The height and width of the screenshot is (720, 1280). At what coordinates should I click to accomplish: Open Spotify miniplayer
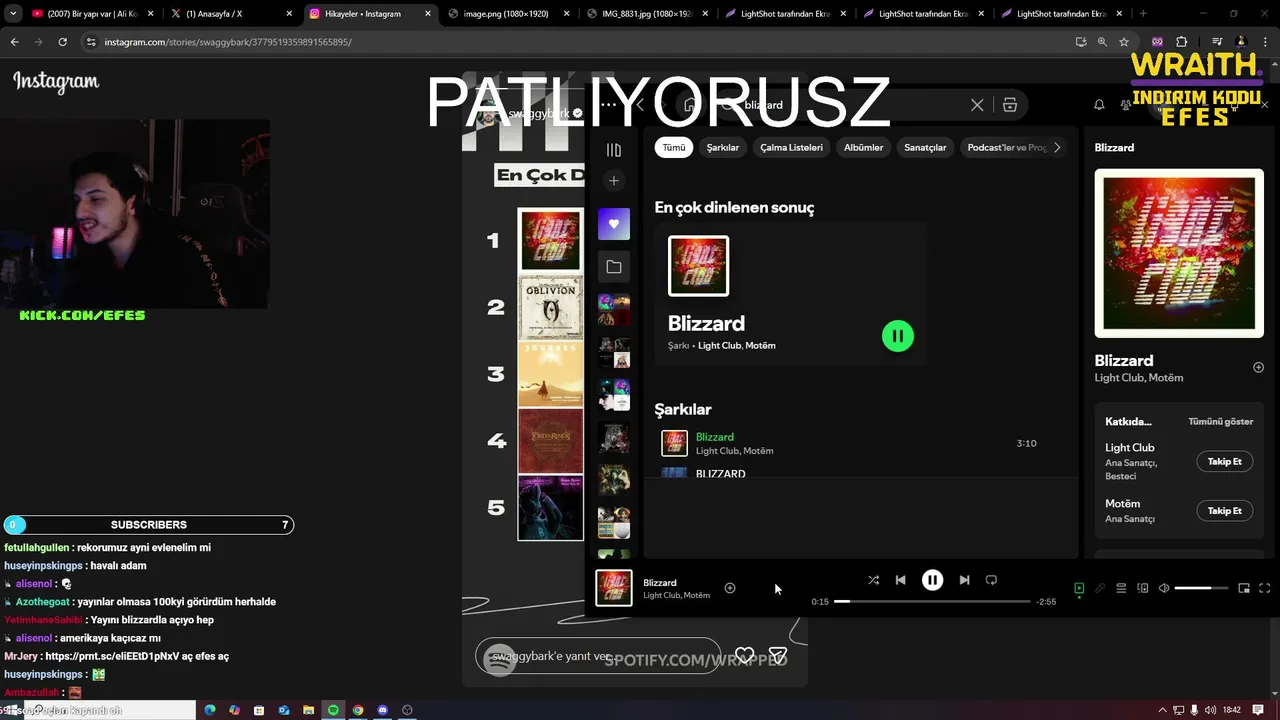click(x=1244, y=588)
